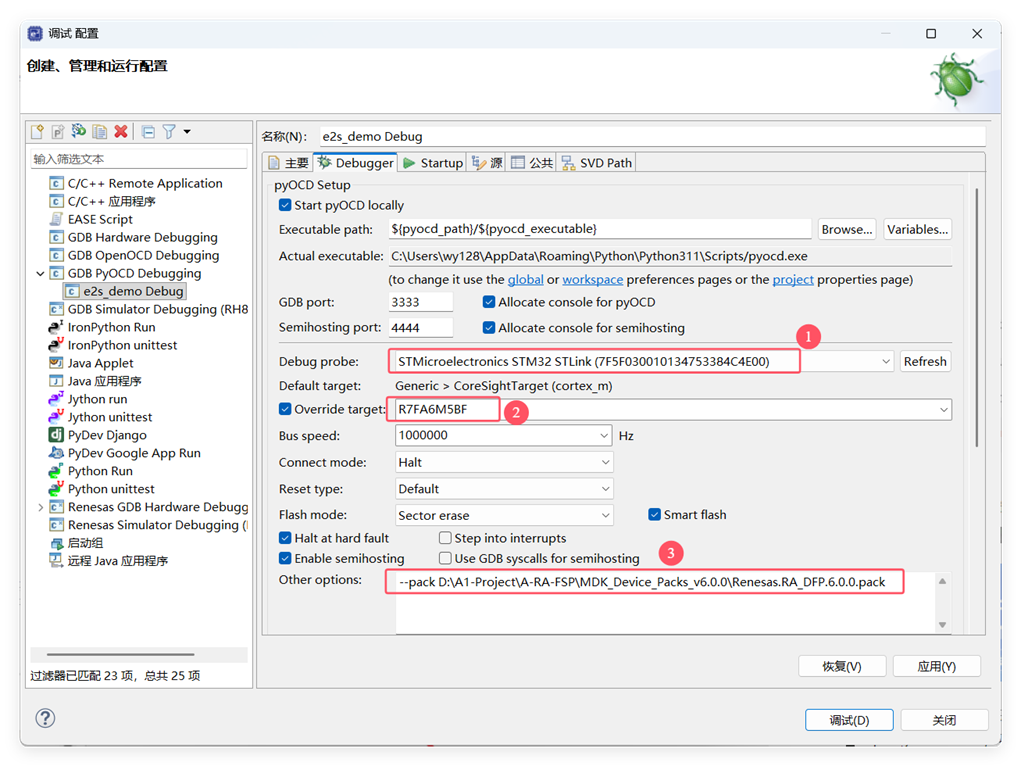
Task: Open the Connect mode dropdown
Action: (605, 462)
